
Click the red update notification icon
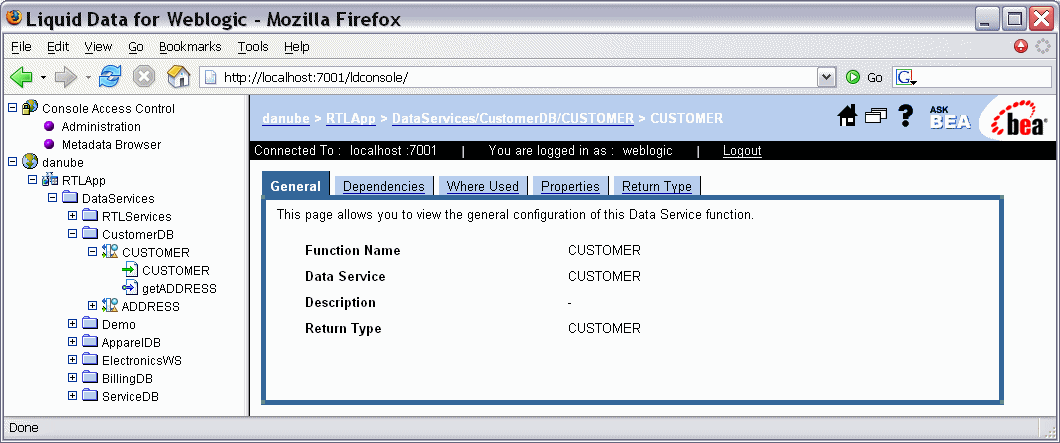point(1021,46)
